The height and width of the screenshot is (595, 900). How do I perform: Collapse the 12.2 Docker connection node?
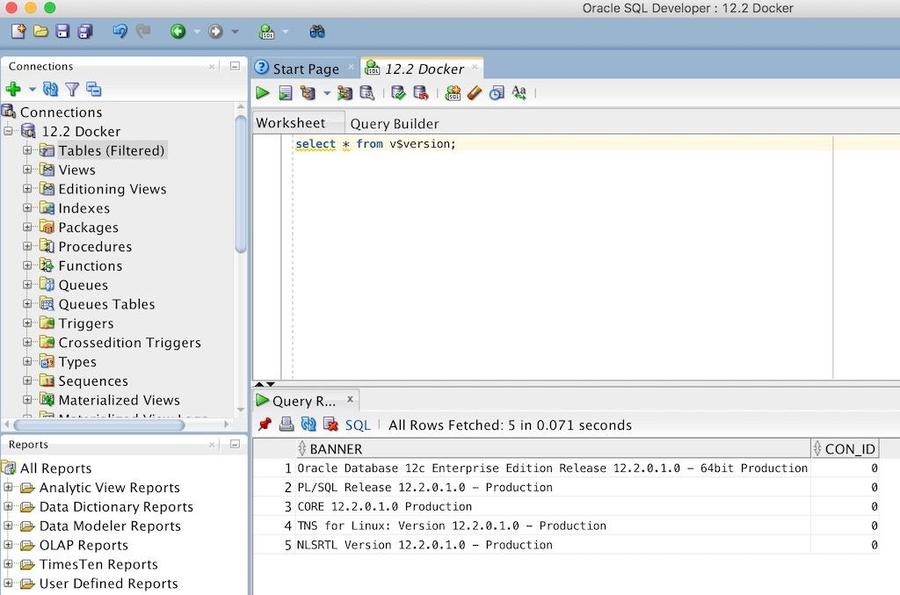click(x=8, y=131)
